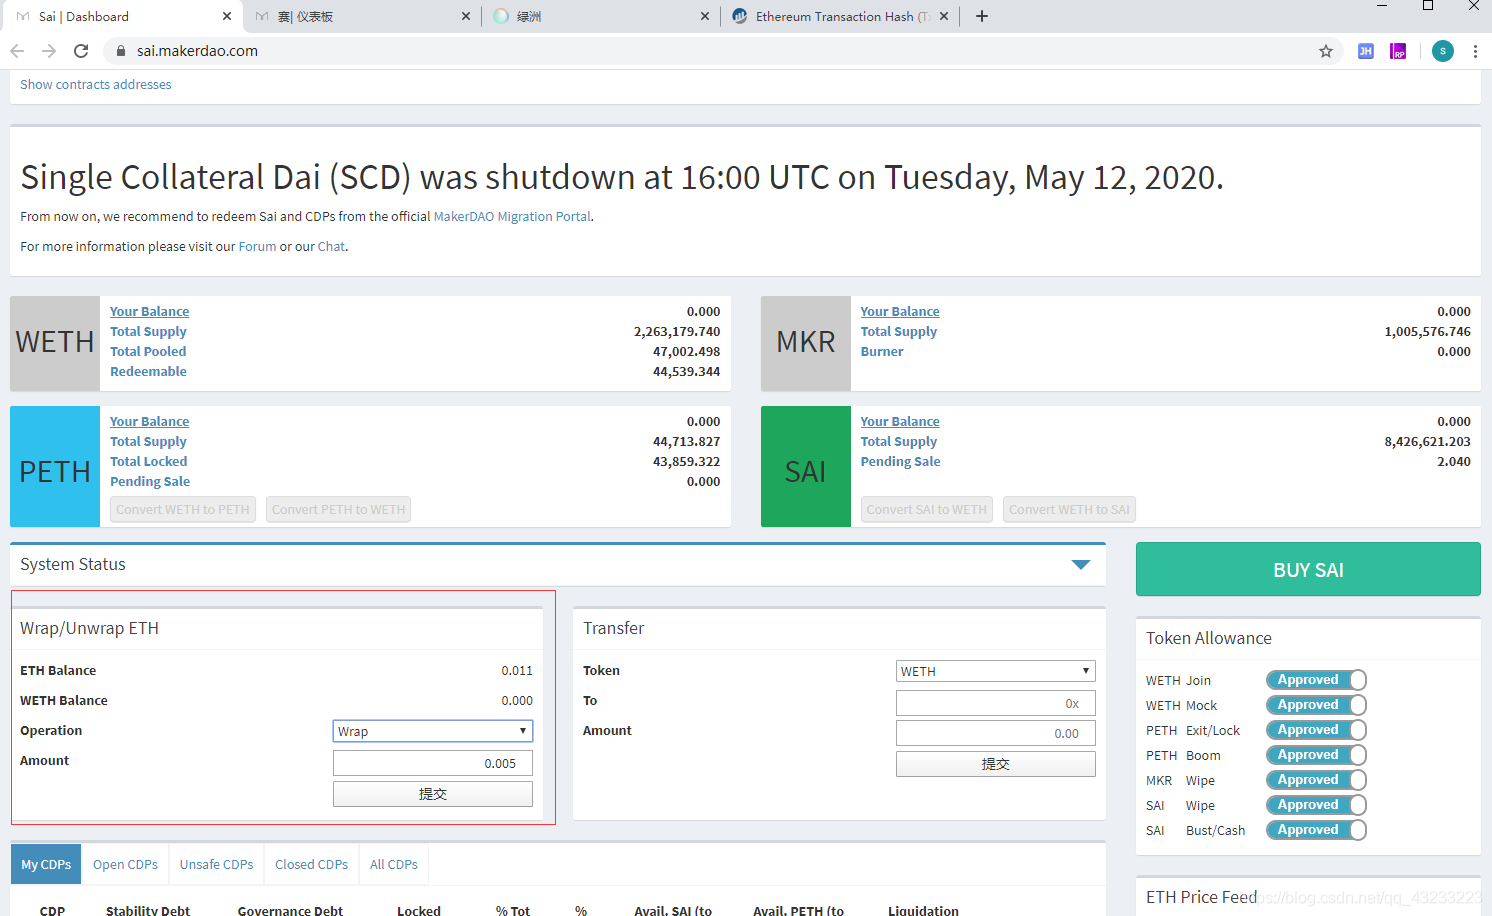Viewport: 1492px width, 916px height.
Task: Go back using the browser back arrow
Action: click(17, 51)
